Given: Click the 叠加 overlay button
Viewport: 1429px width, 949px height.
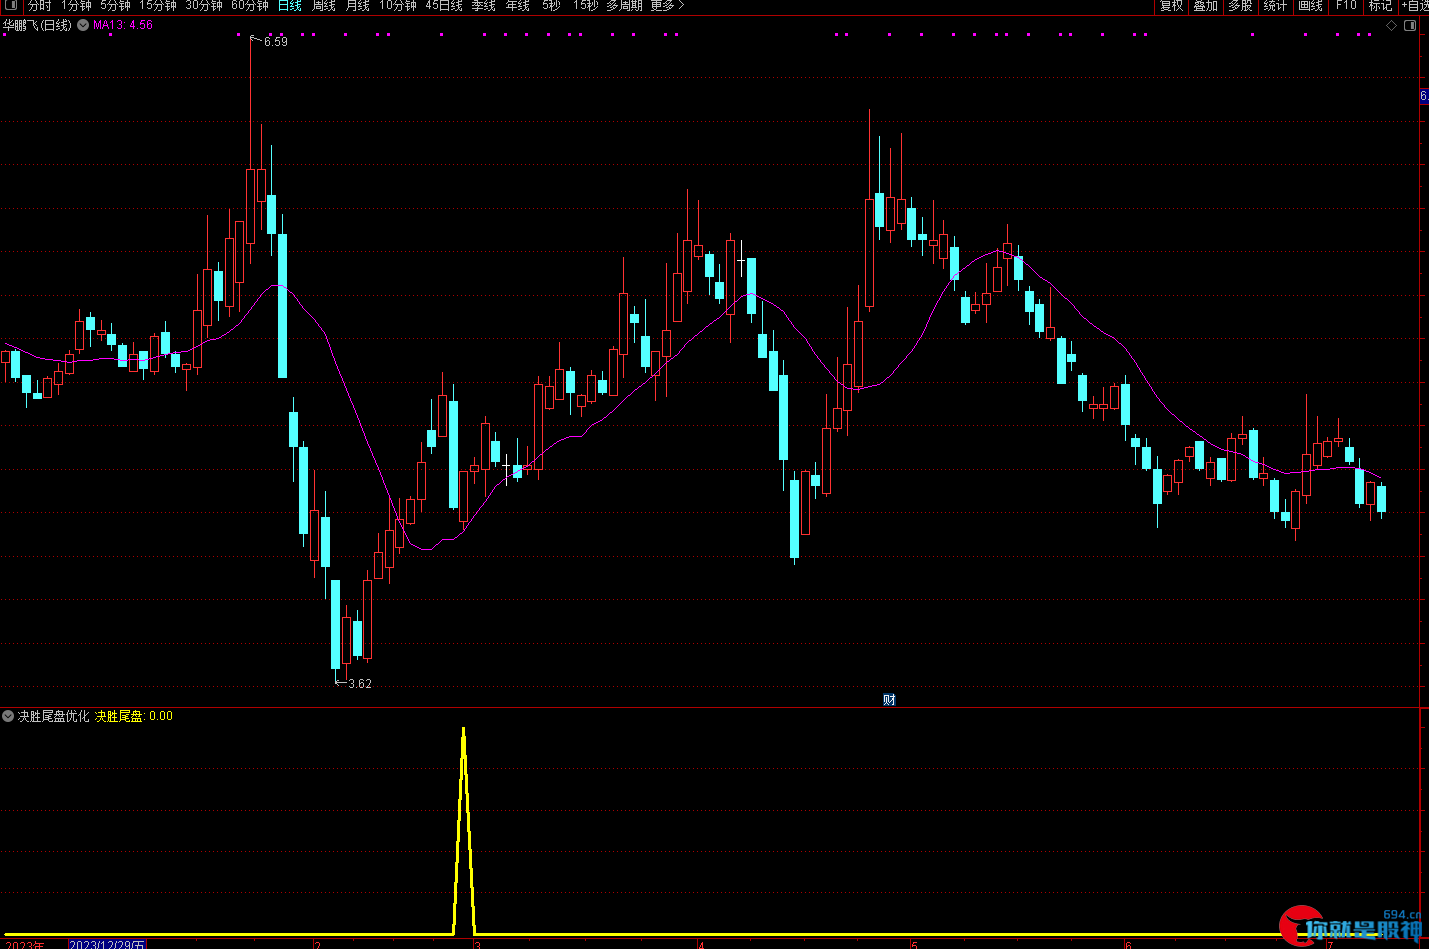Looking at the screenshot, I should [1206, 5].
